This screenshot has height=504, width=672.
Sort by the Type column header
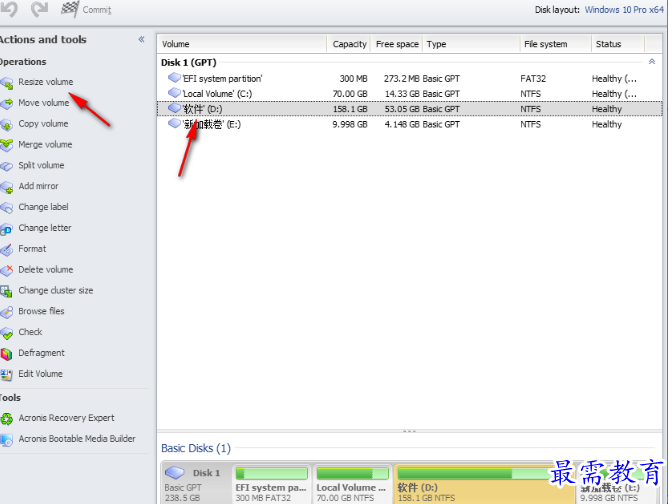click(471, 44)
